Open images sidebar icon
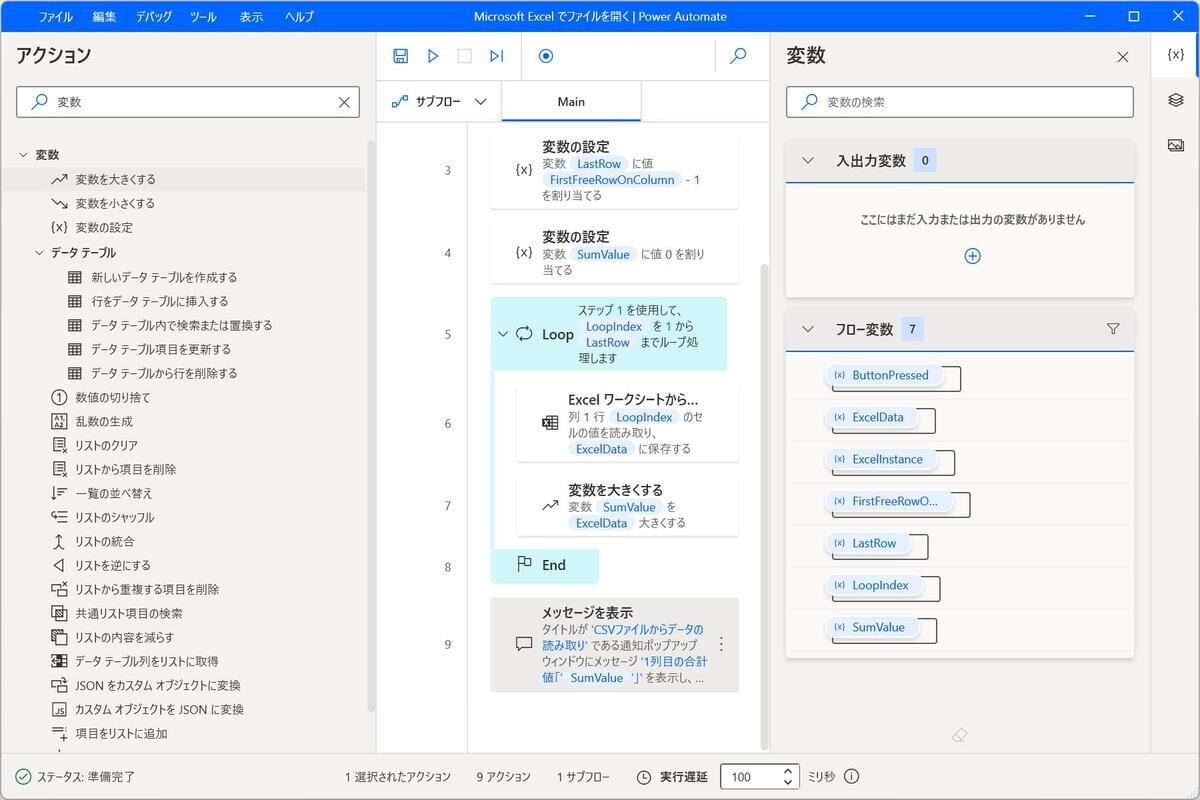The width and height of the screenshot is (1200, 800). click(x=1176, y=145)
